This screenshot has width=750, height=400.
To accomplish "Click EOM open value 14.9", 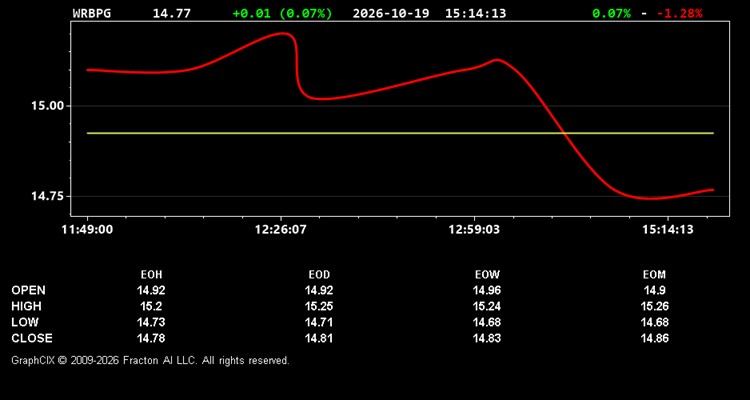I will tap(654, 290).
